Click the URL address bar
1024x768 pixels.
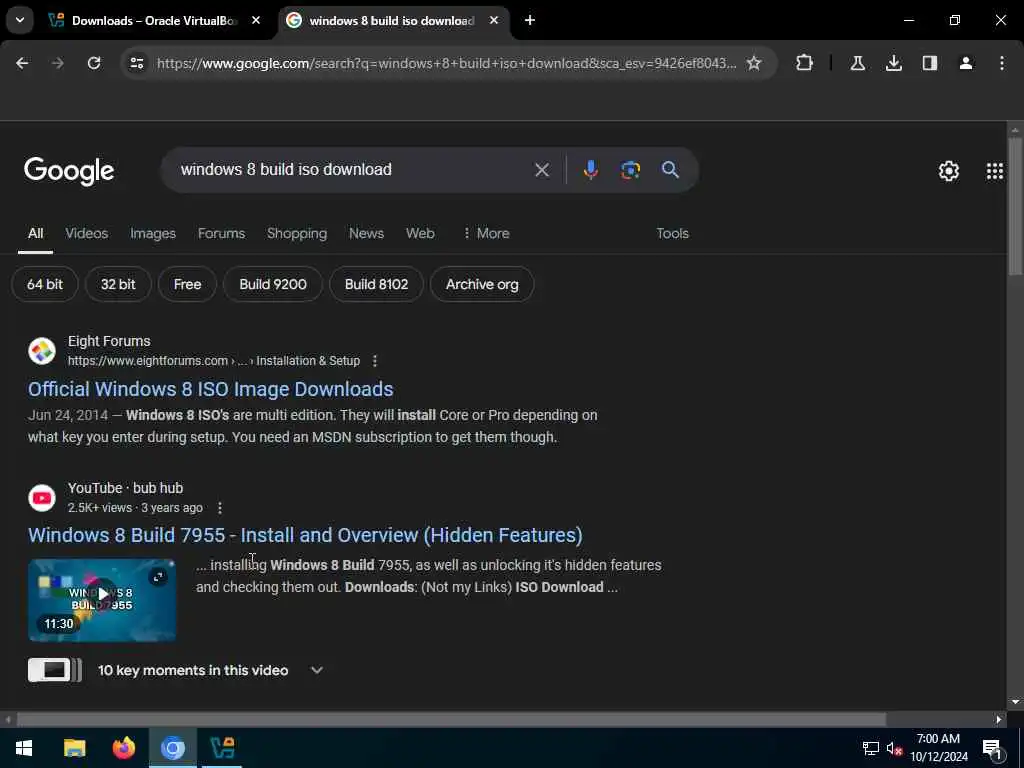[x=446, y=63]
